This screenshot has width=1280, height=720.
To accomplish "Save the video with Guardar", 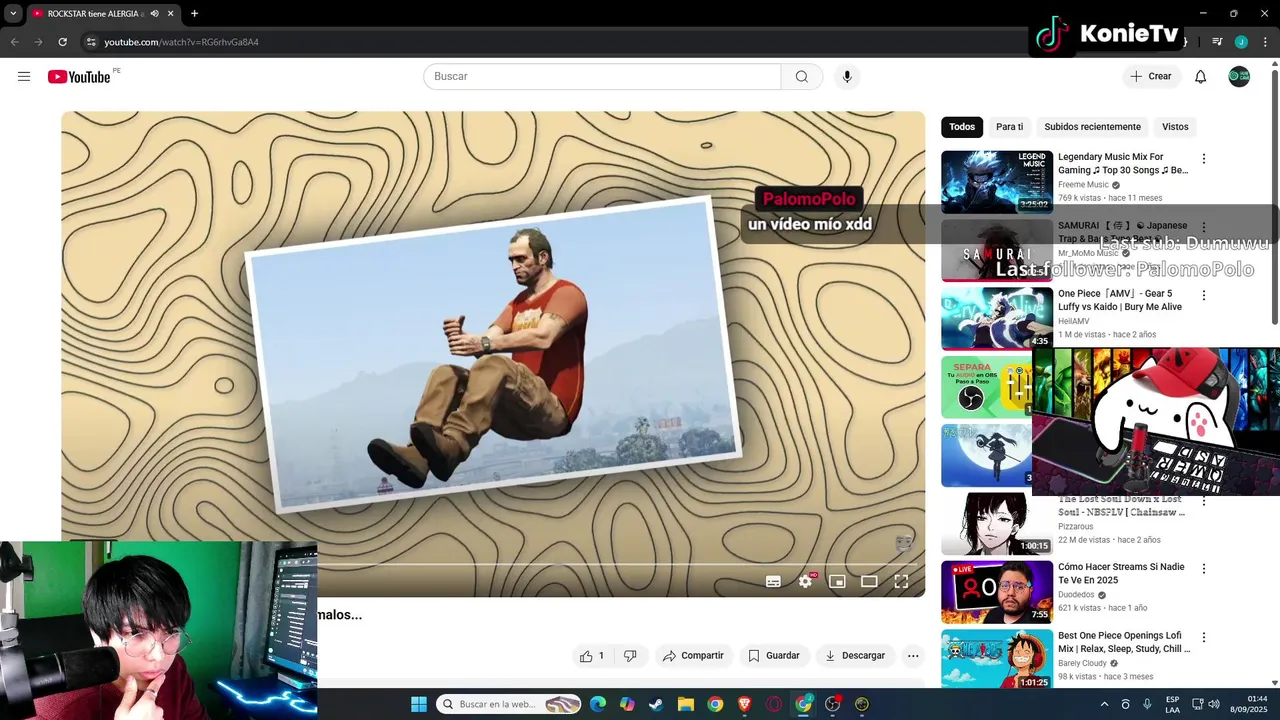I will point(774,656).
